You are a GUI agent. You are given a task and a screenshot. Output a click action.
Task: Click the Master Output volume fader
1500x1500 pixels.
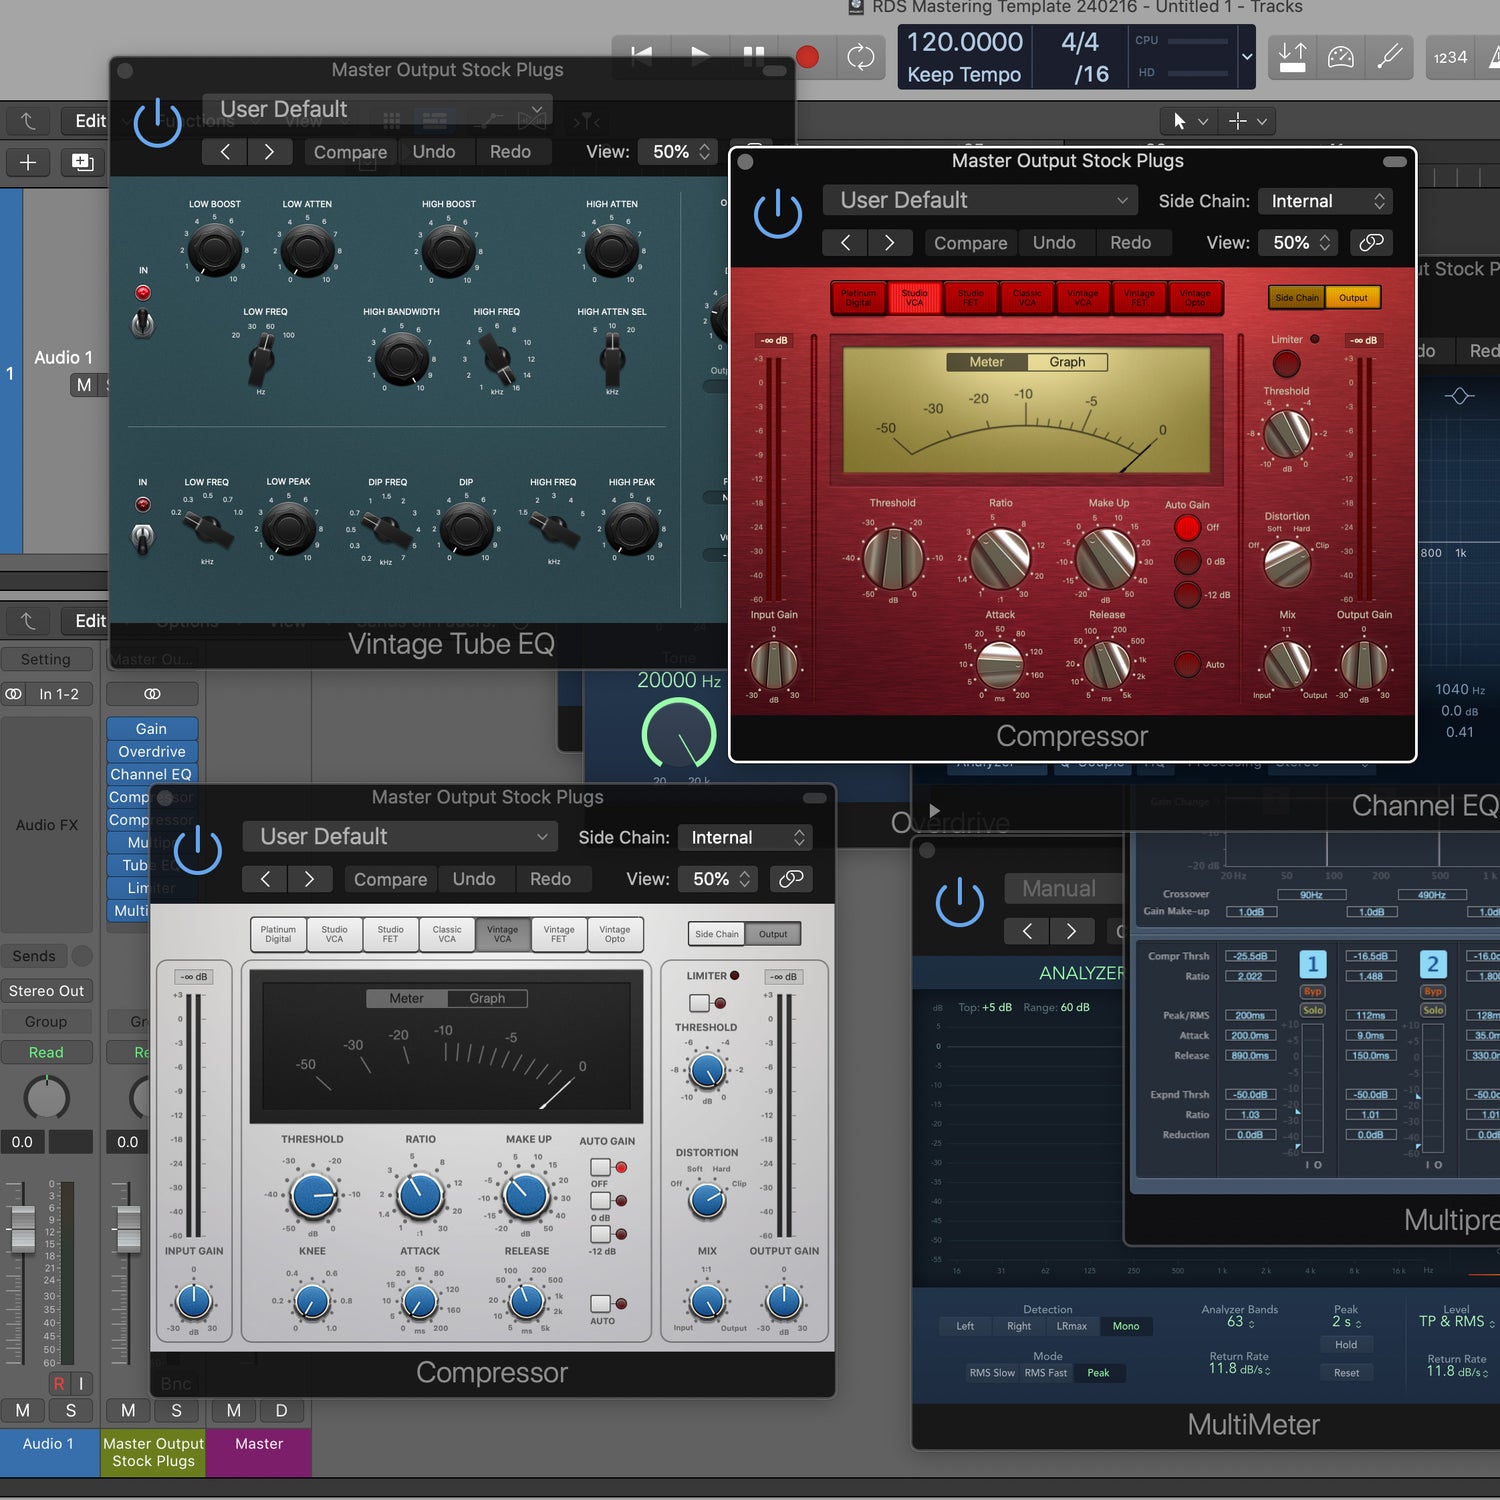coord(128,1228)
